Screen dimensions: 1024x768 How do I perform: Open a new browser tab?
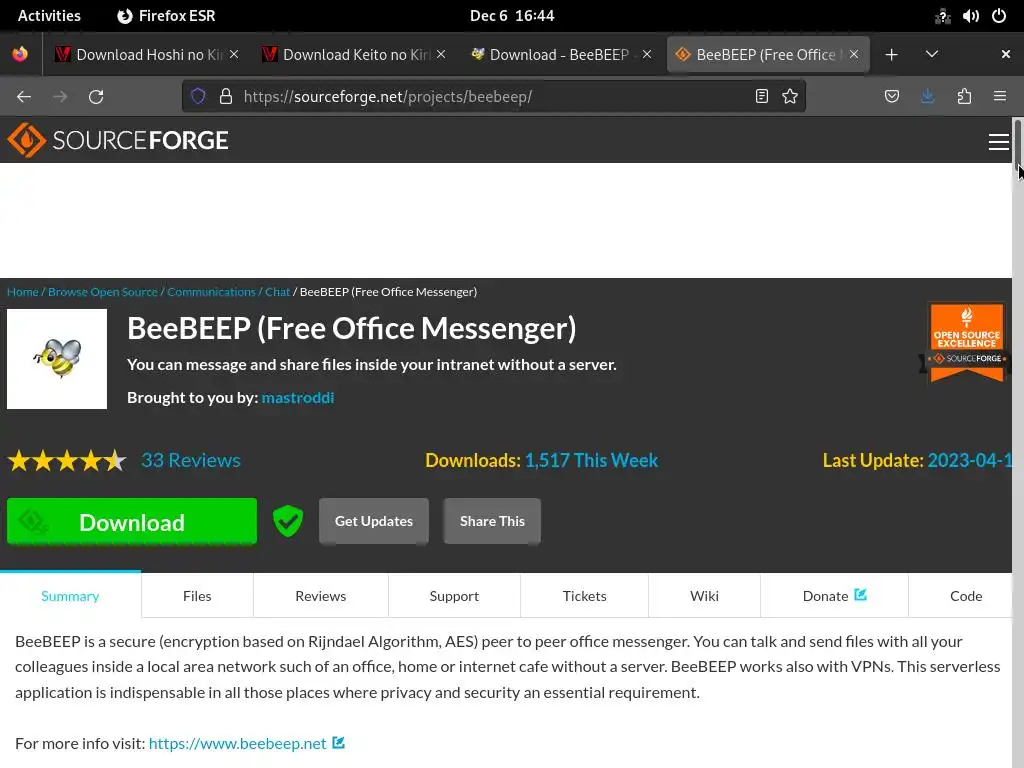[891, 55]
